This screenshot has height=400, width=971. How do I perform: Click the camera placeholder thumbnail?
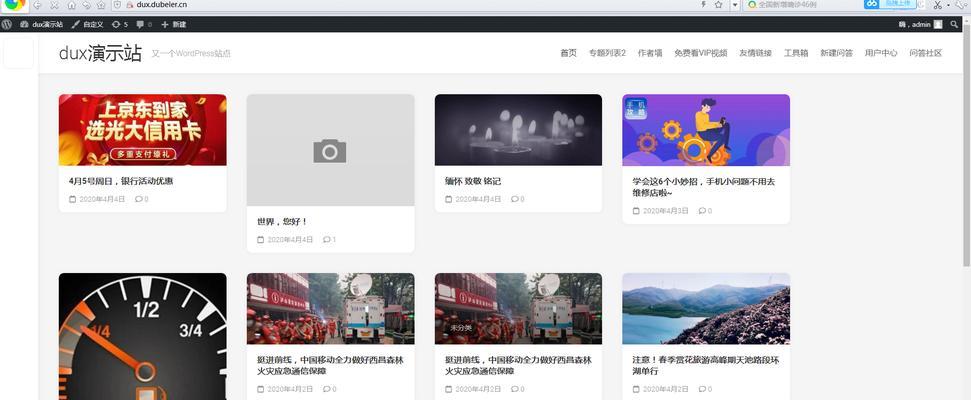(330, 150)
